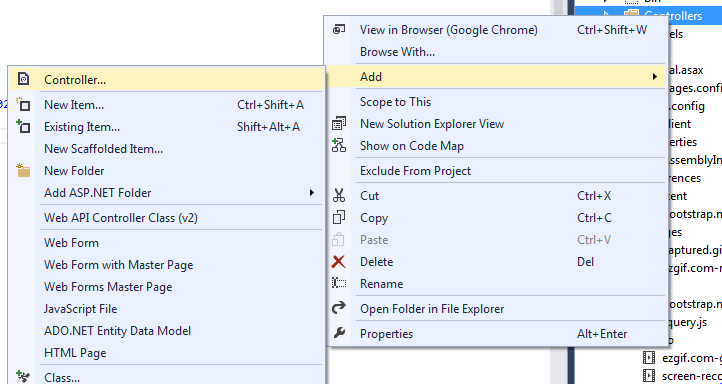This screenshot has height=384, width=722.
Task: Click the ezgif.com file icon in Solution Explorer
Action: coord(648,358)
